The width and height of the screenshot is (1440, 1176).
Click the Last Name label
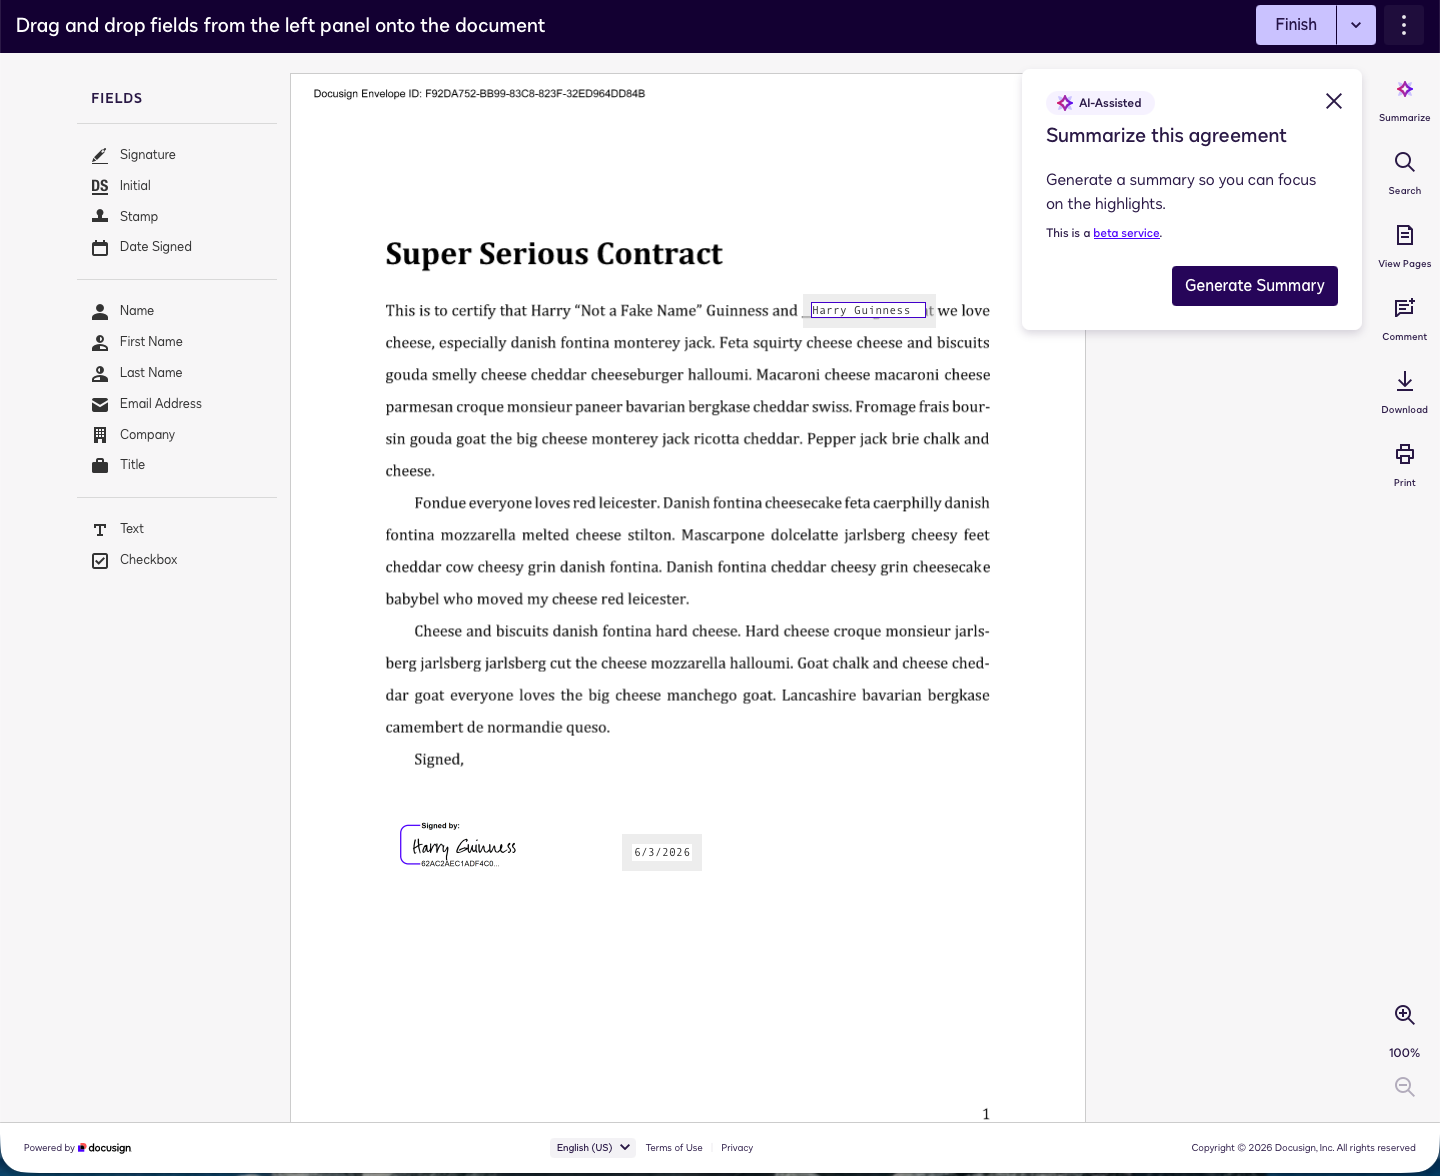(x=151, y=373)
